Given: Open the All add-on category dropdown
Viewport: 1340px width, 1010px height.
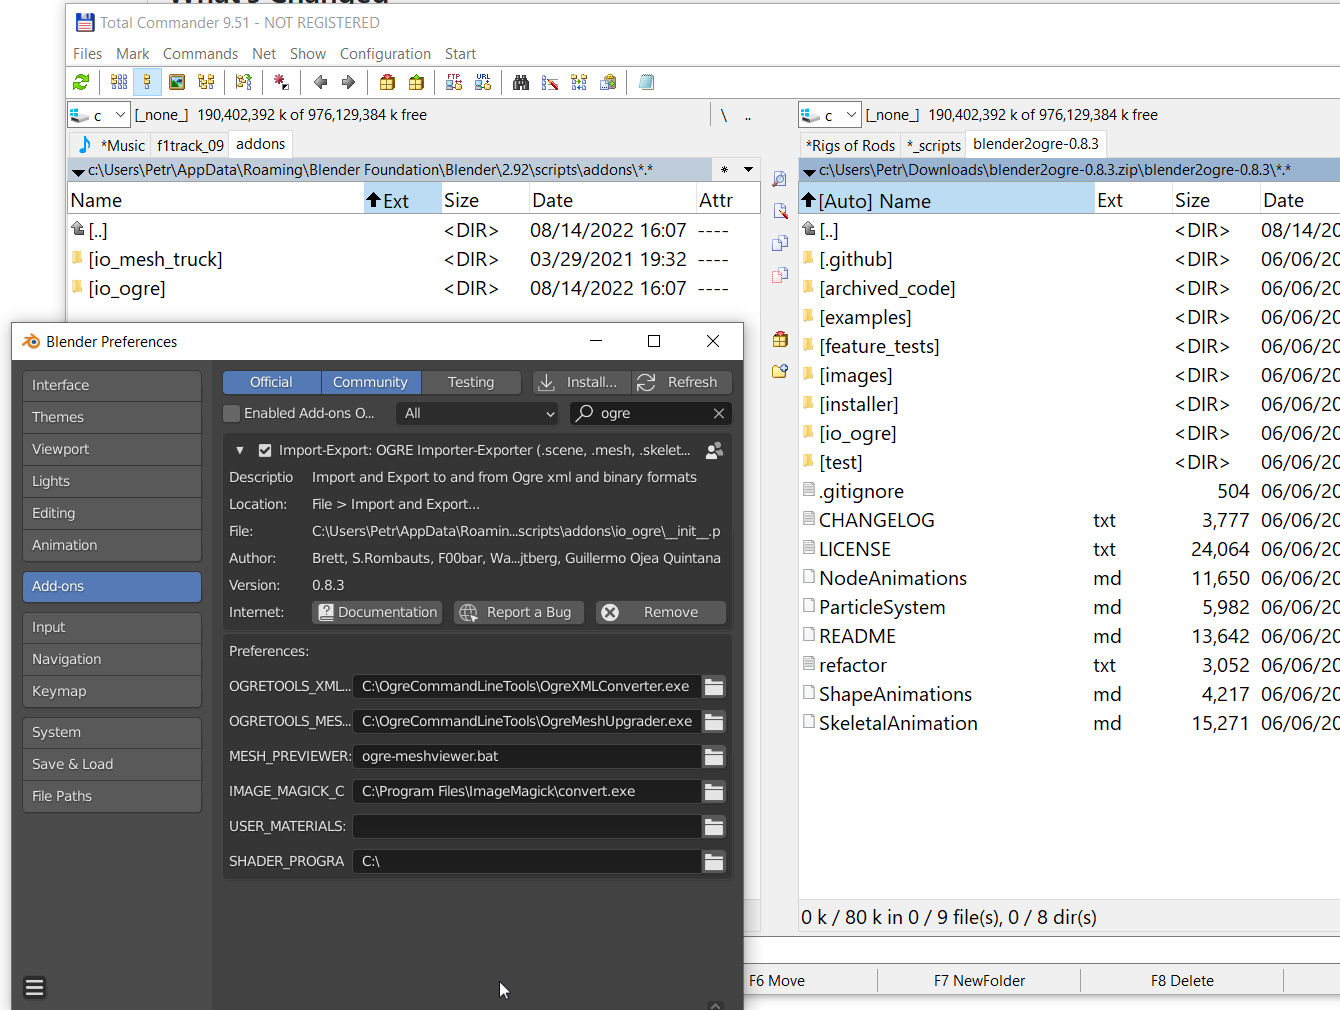Looking at the screenshot, I should tap(478, 413).
